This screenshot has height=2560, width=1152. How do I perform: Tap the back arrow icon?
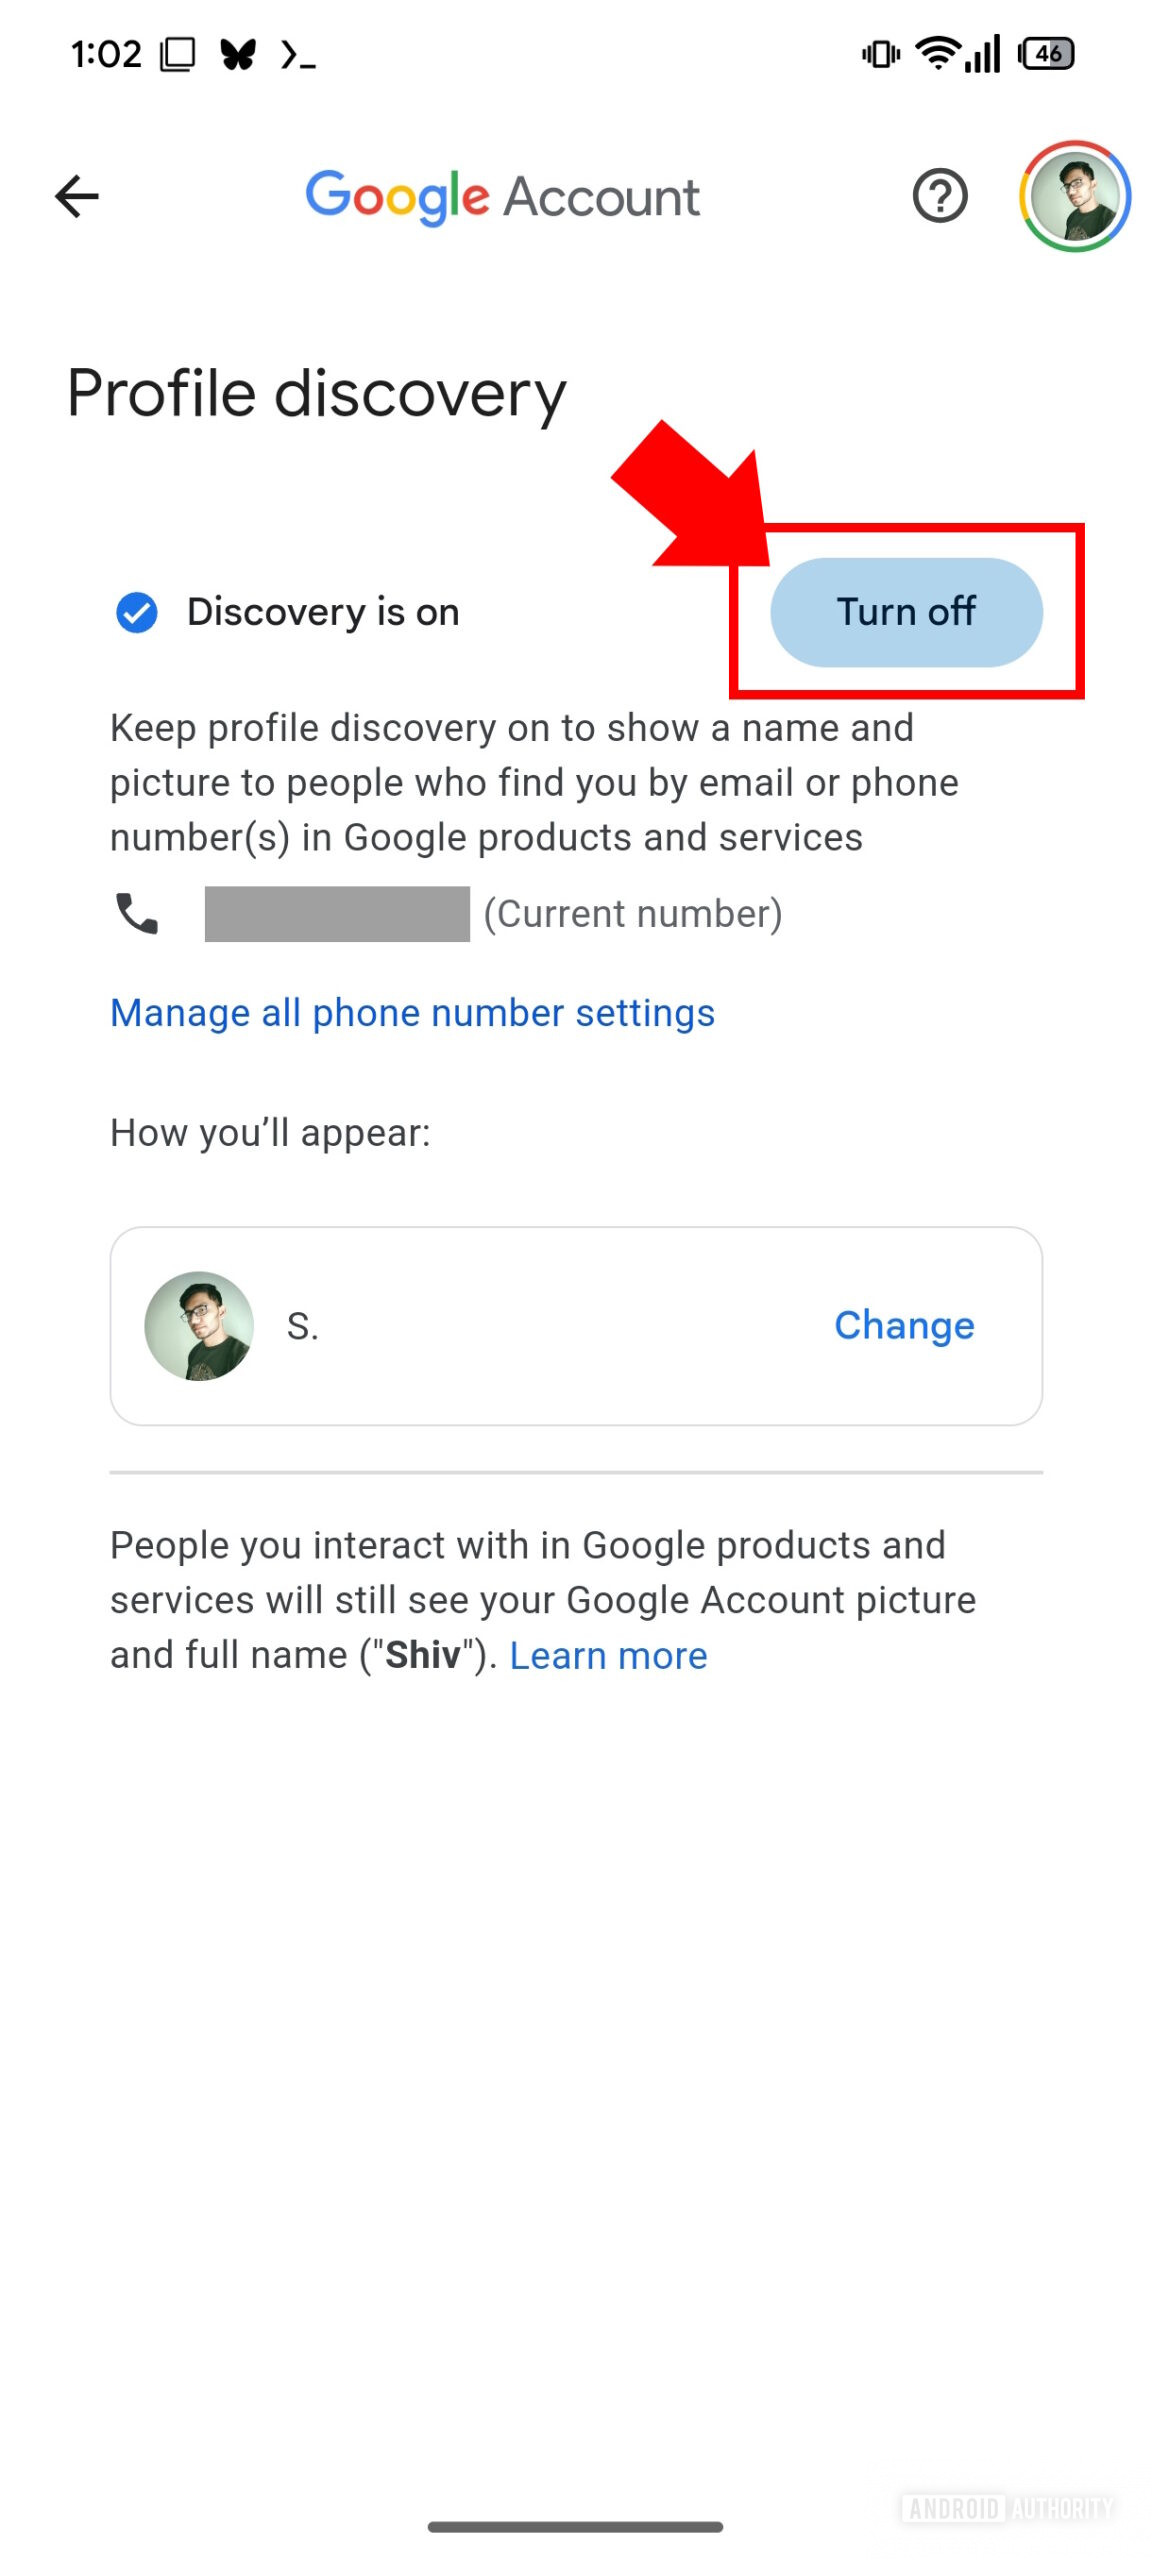[77, 196]
